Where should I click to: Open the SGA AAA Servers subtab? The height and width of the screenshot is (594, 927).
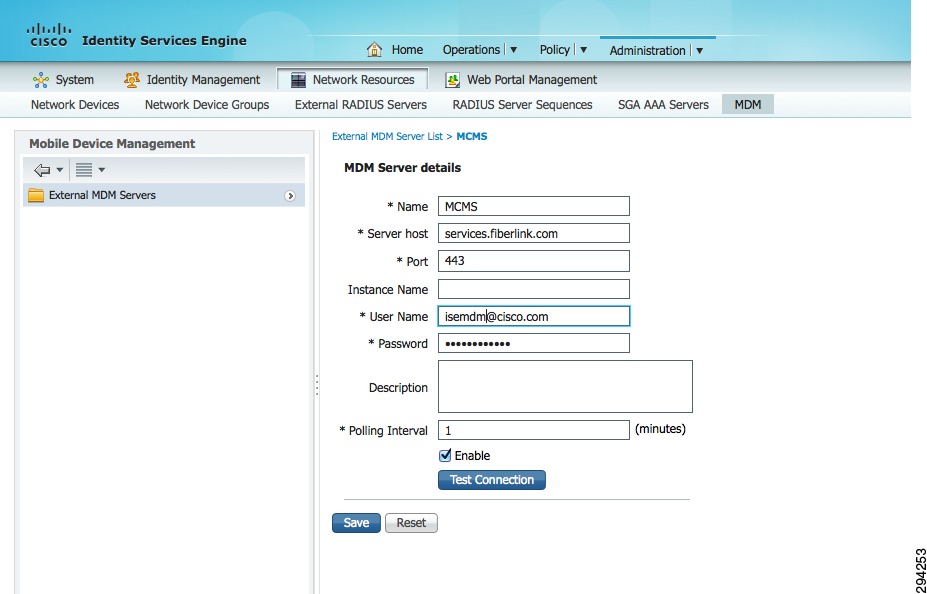(663, 105)
